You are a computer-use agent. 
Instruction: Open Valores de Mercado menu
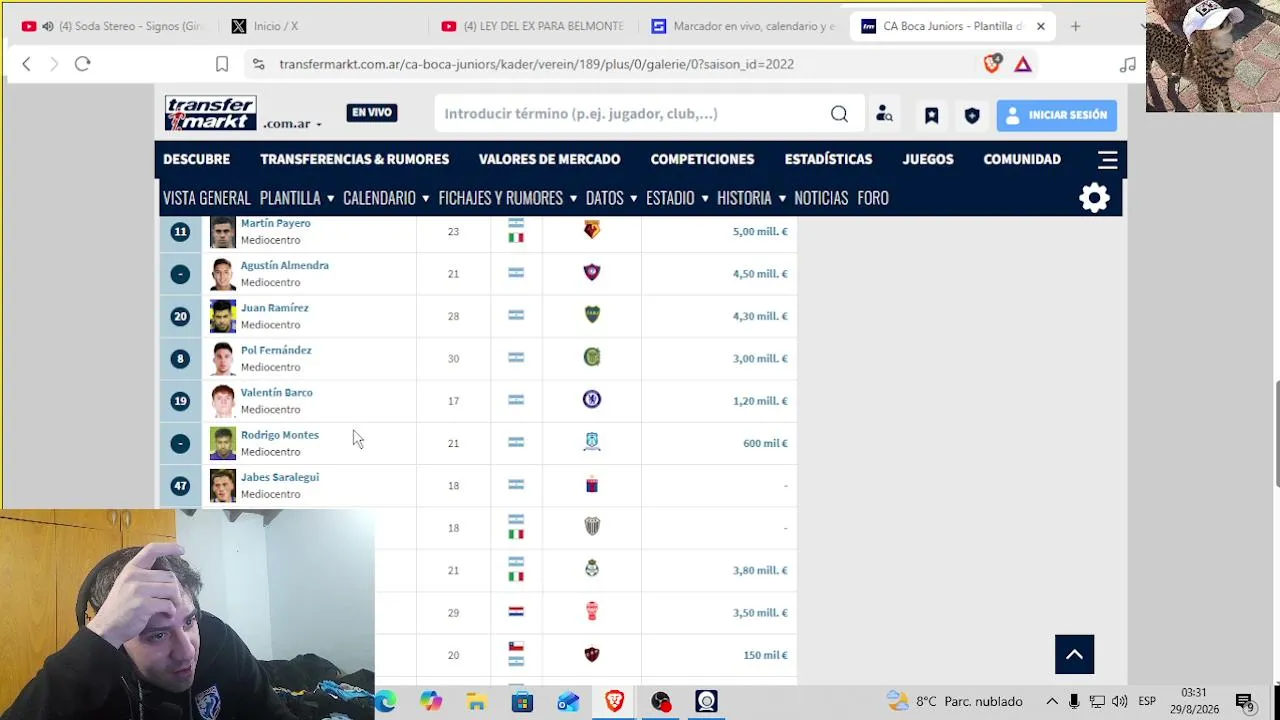pyautogui.click(x=549, y=159)
